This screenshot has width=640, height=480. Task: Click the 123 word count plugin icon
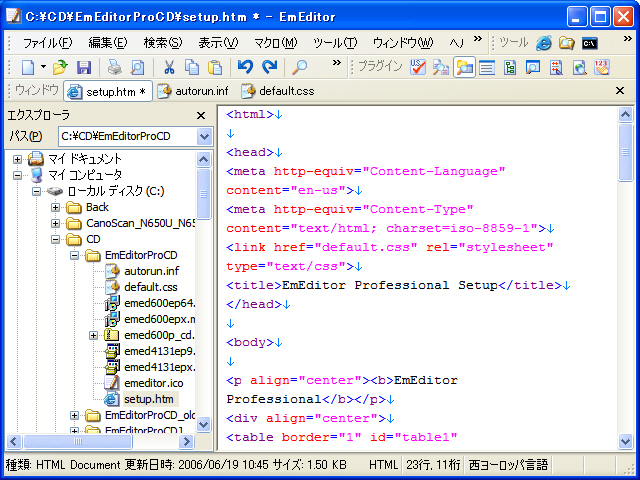pos(602,67)
